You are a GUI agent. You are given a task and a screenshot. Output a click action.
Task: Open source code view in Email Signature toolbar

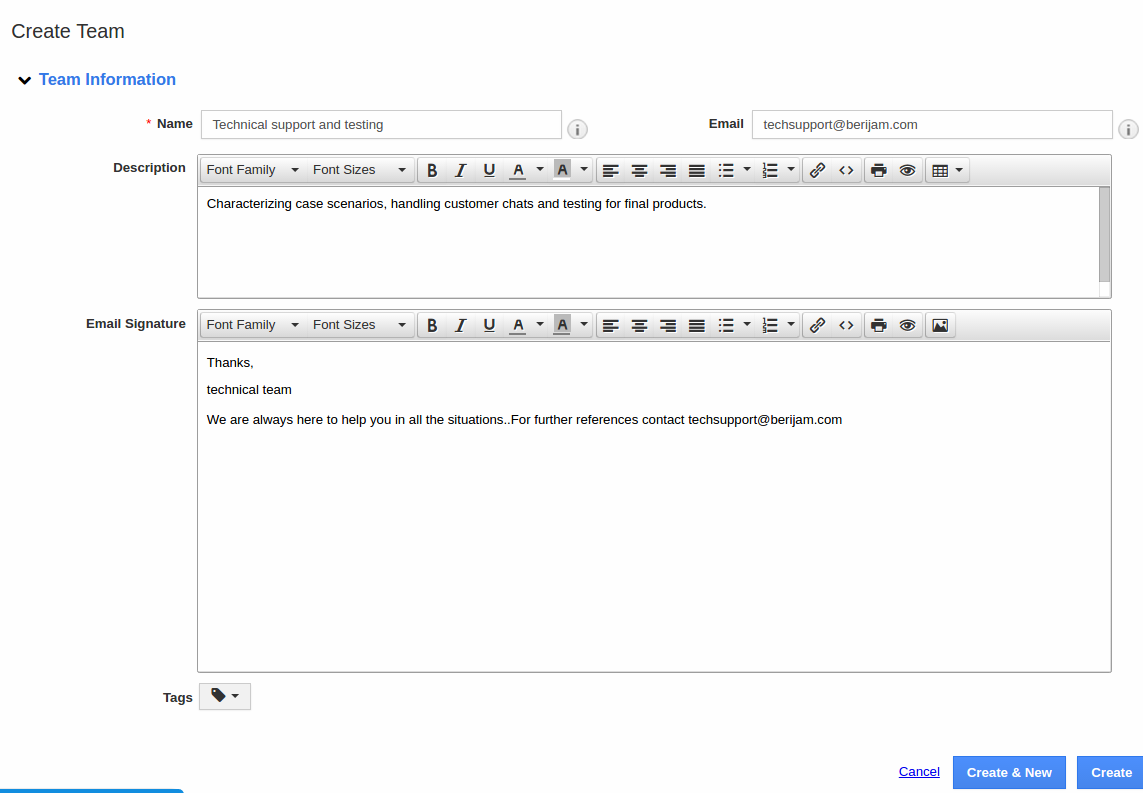(846, 325)
